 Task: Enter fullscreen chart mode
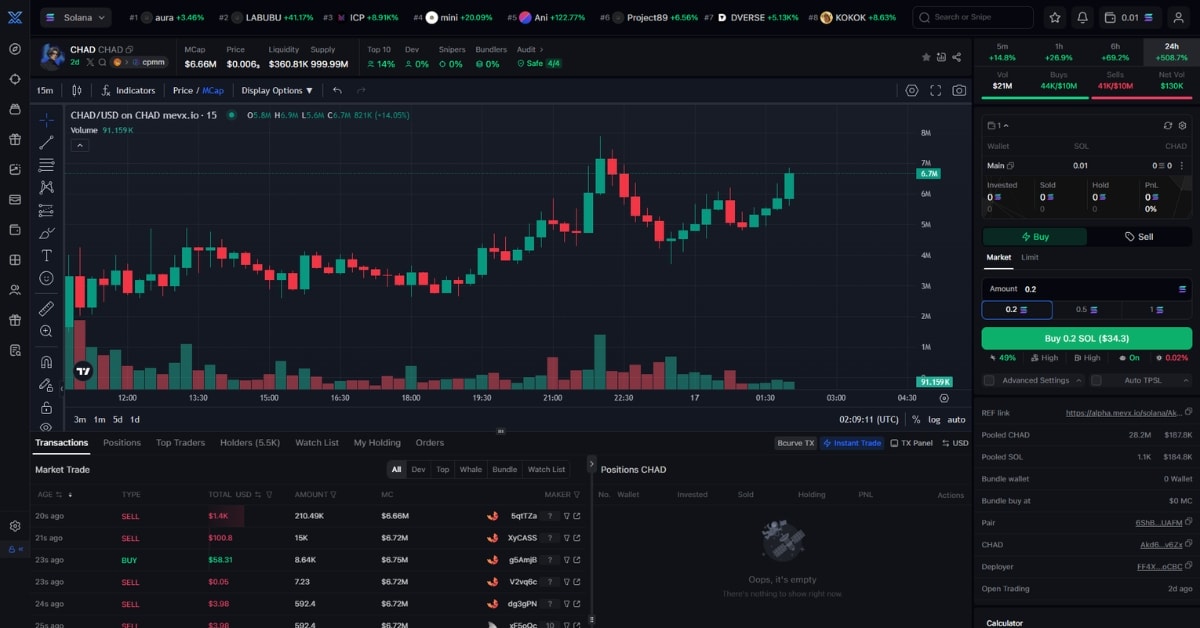936,90
